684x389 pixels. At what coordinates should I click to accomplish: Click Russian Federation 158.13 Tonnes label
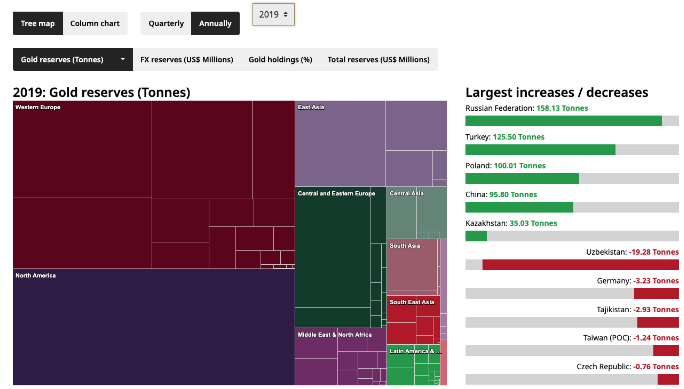tap(527, 108)
